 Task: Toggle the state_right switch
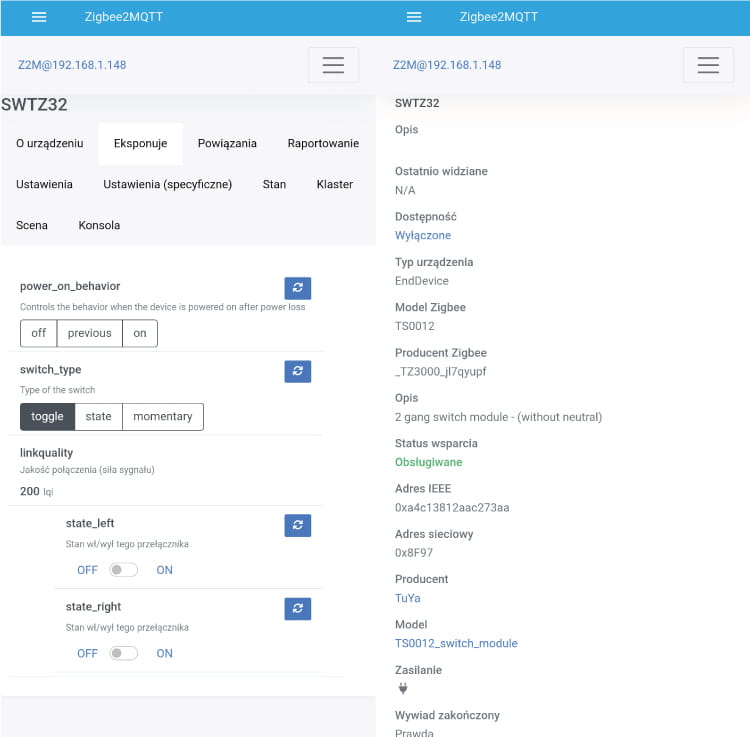[x=124, y=653]
